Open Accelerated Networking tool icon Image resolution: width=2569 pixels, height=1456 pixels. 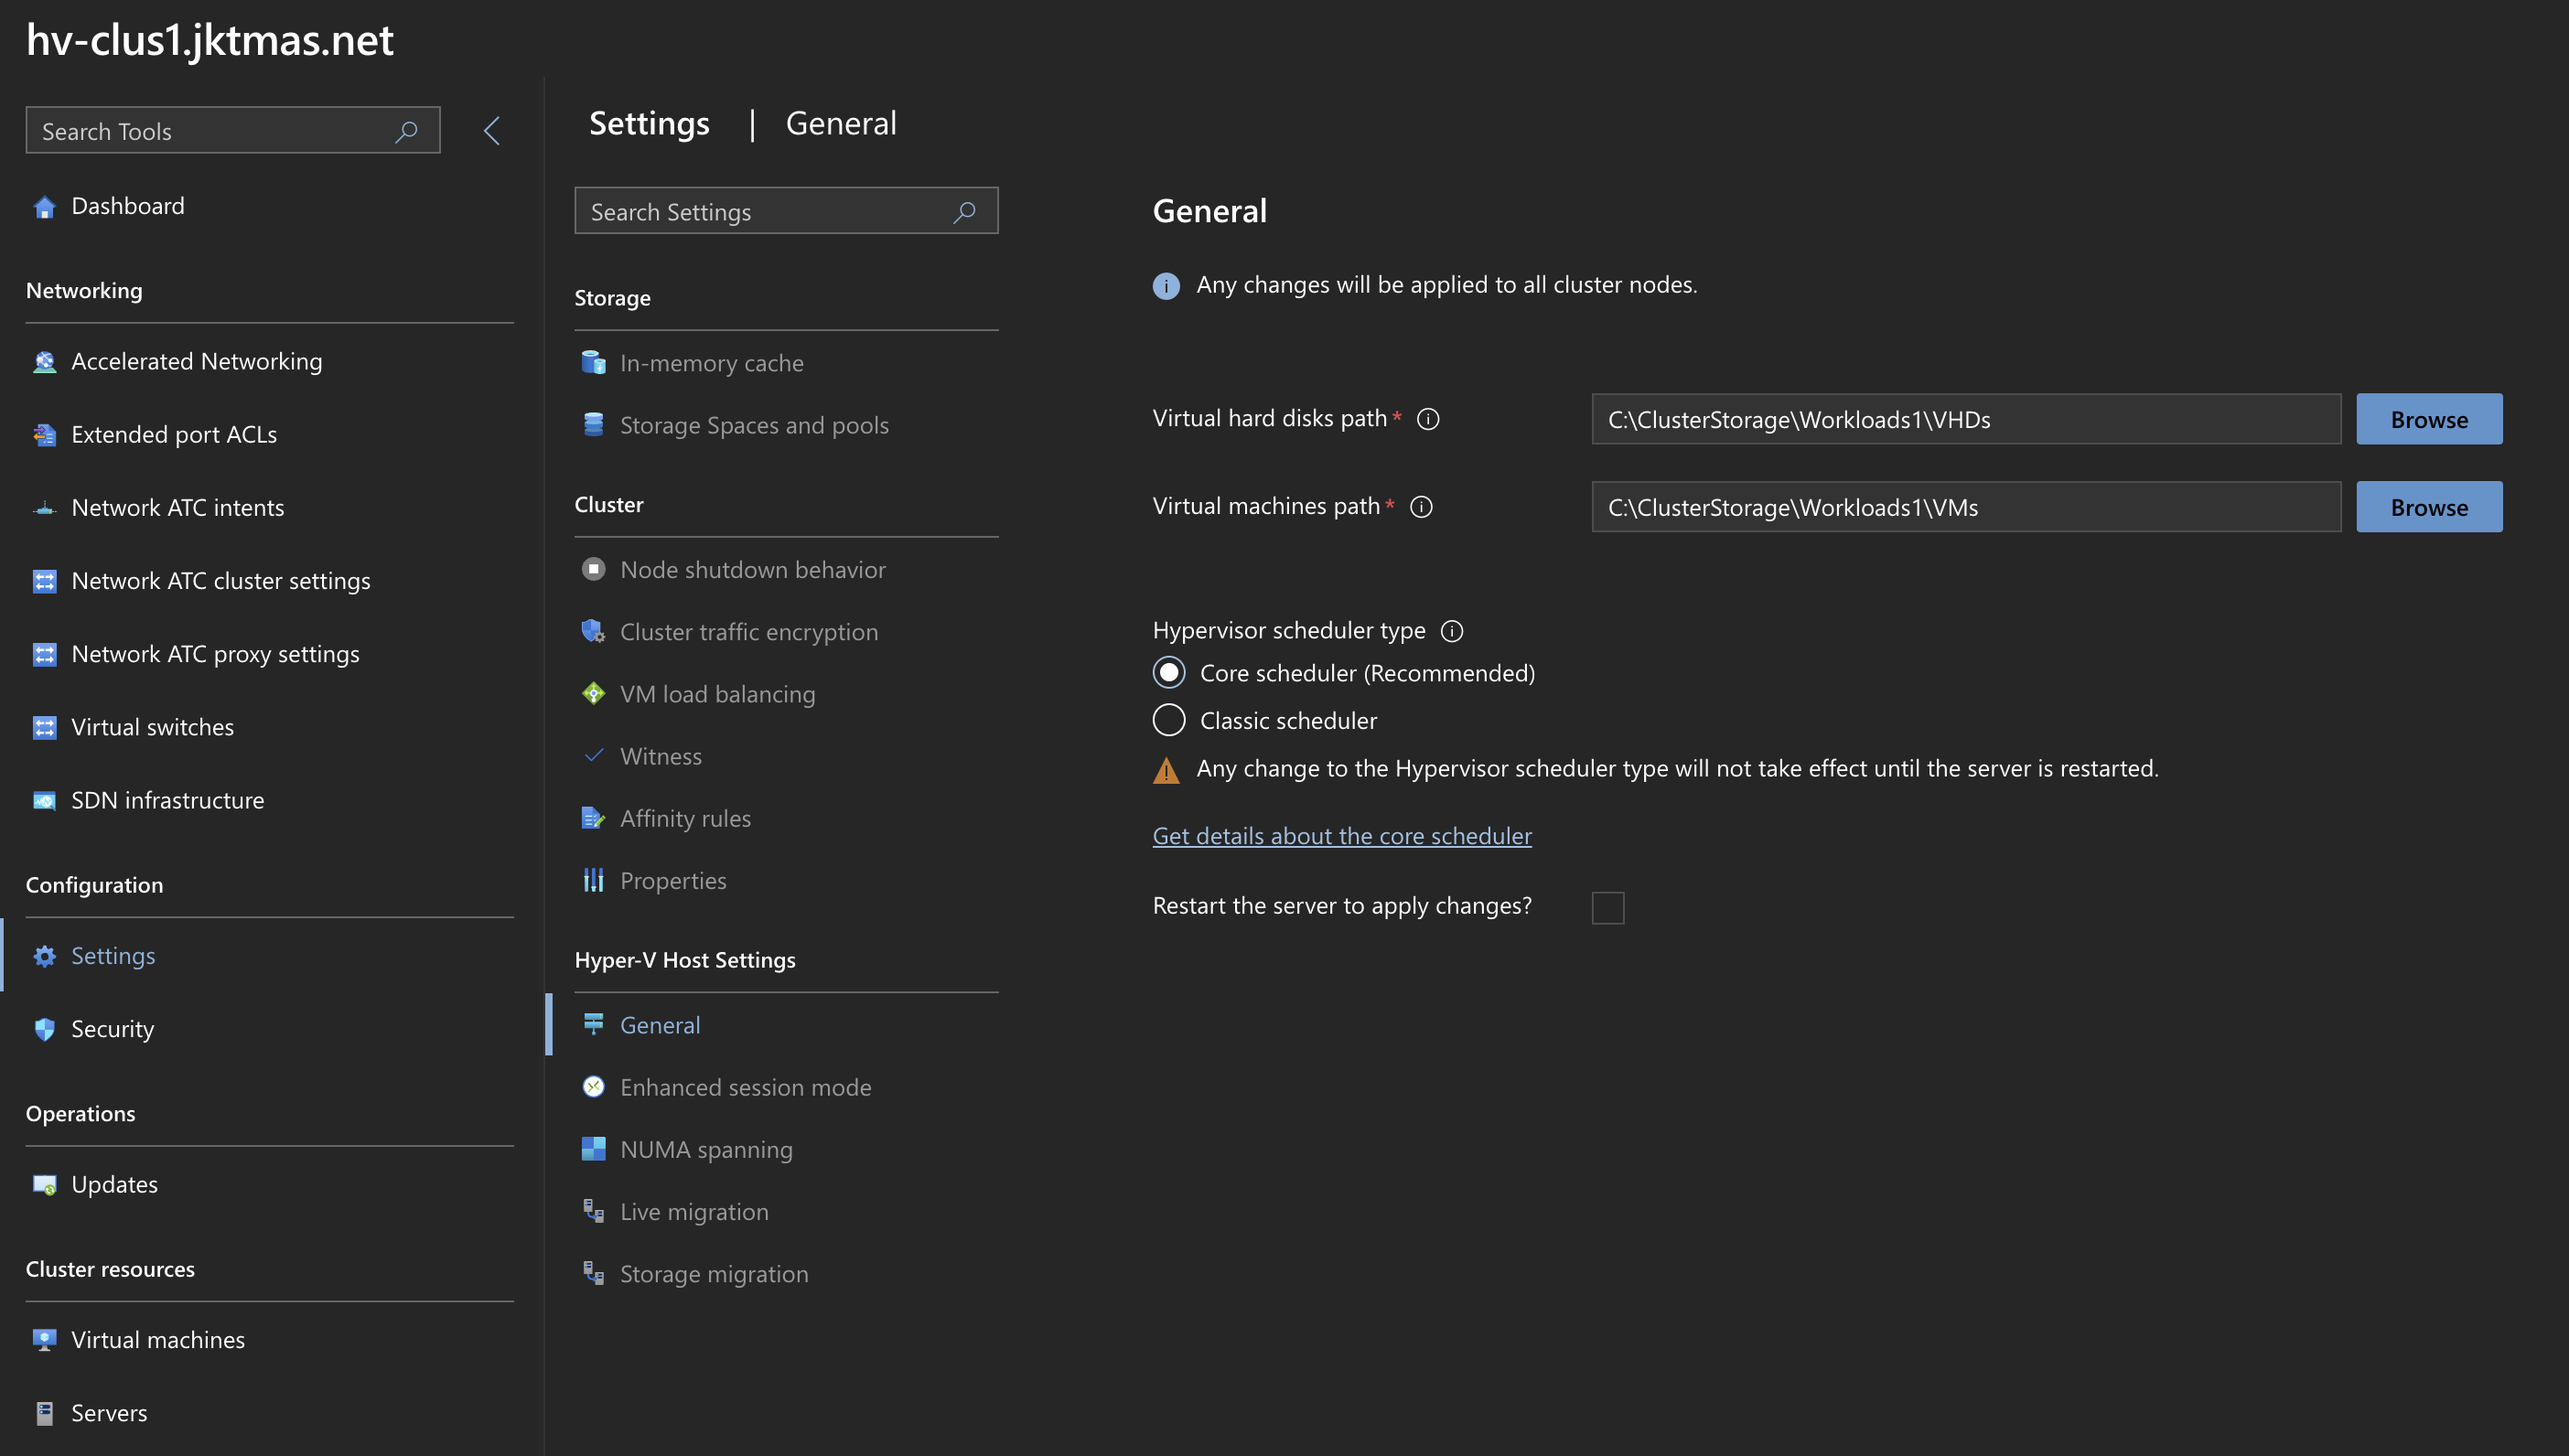pos(44,362)
